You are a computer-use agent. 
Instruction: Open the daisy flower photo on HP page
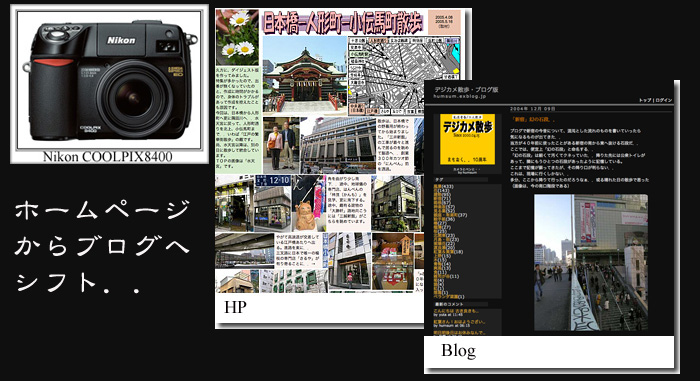(237, 38)
